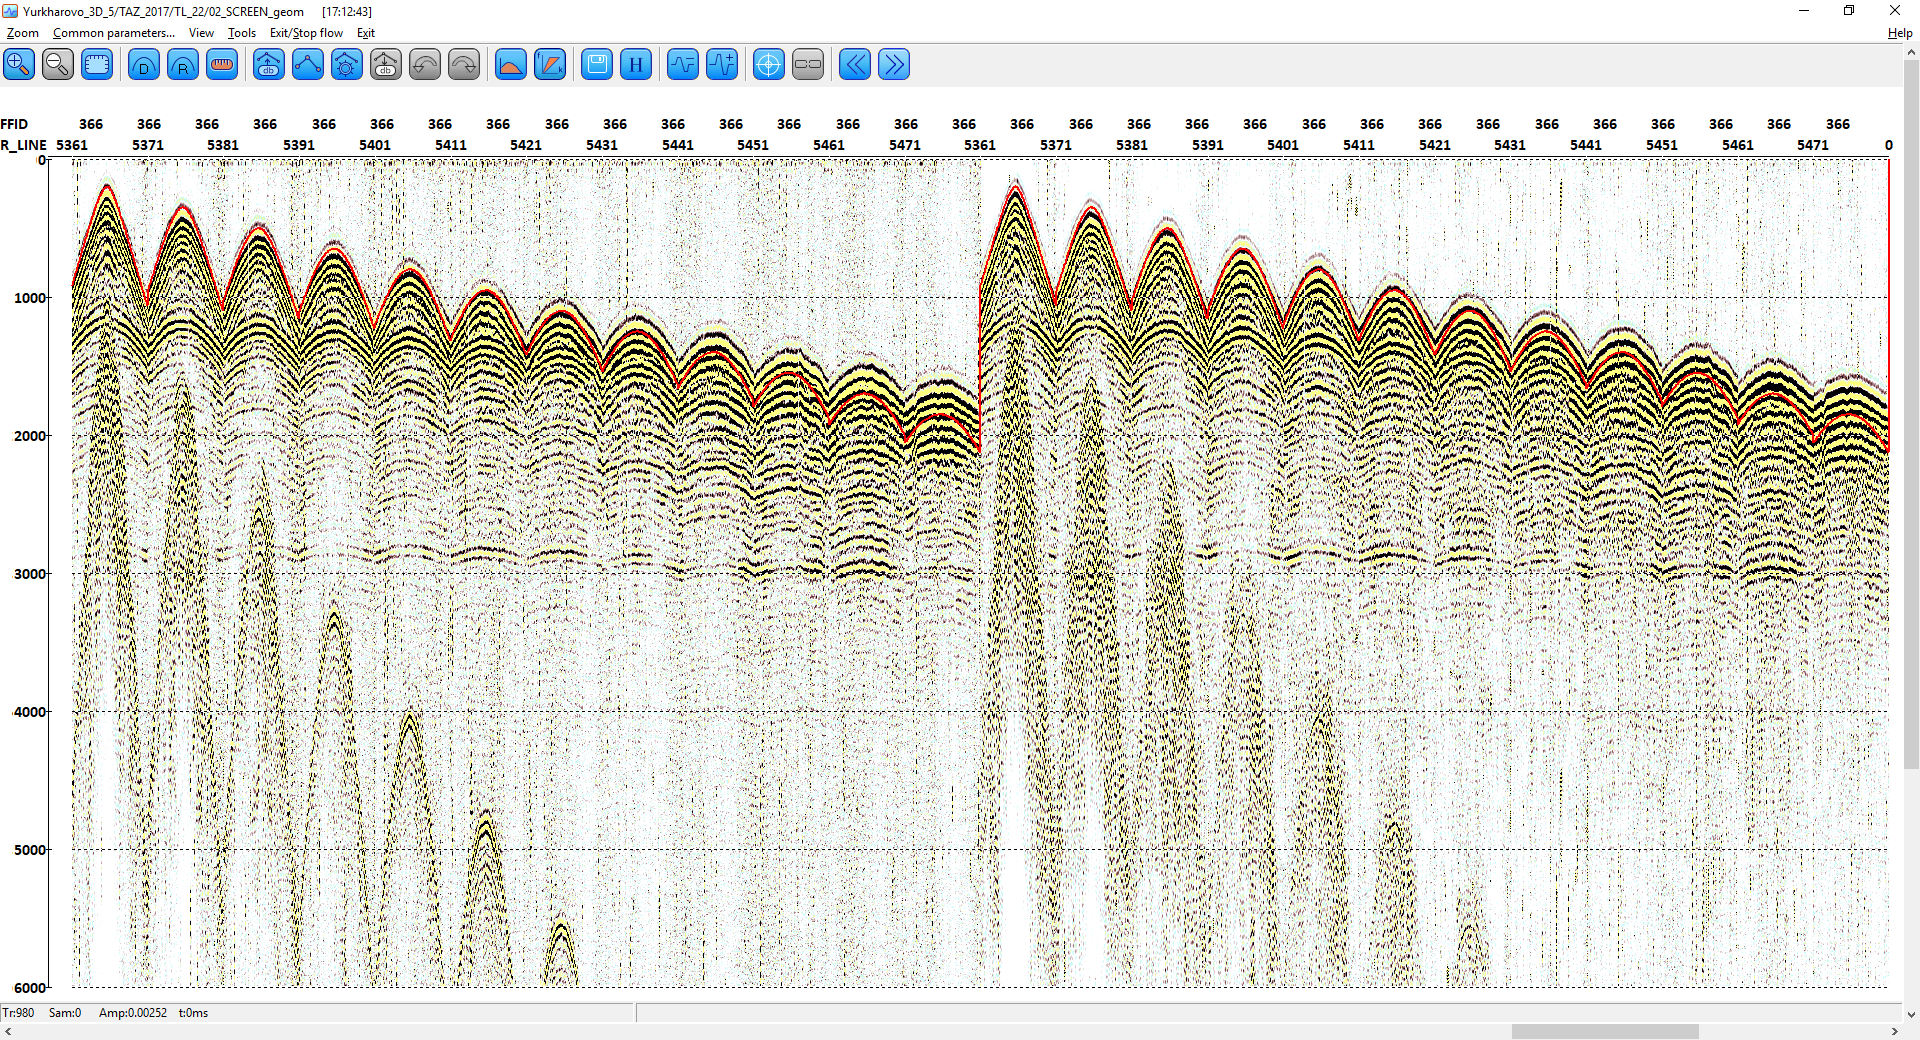Click the save floppy disk icon
The width and height of the screenshot is (1920, 1040).
click(x=597, y=65)
